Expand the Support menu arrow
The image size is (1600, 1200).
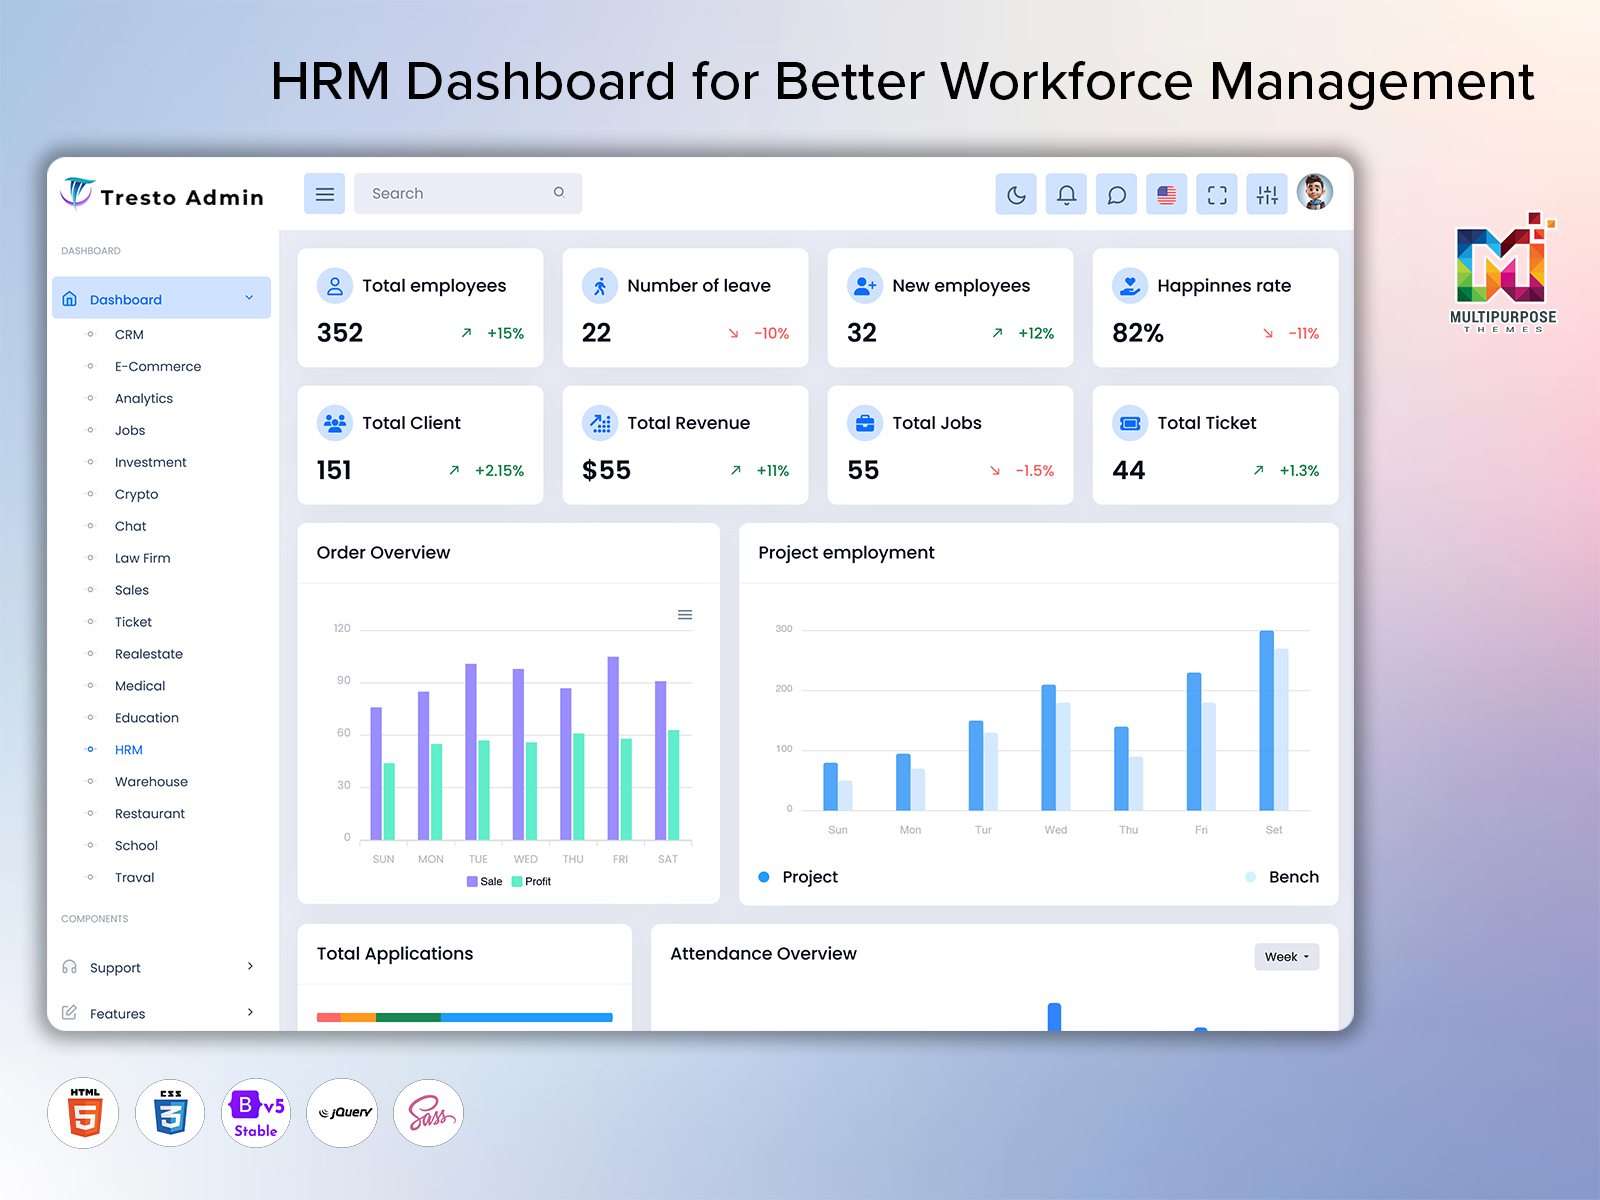pos(250,966)
